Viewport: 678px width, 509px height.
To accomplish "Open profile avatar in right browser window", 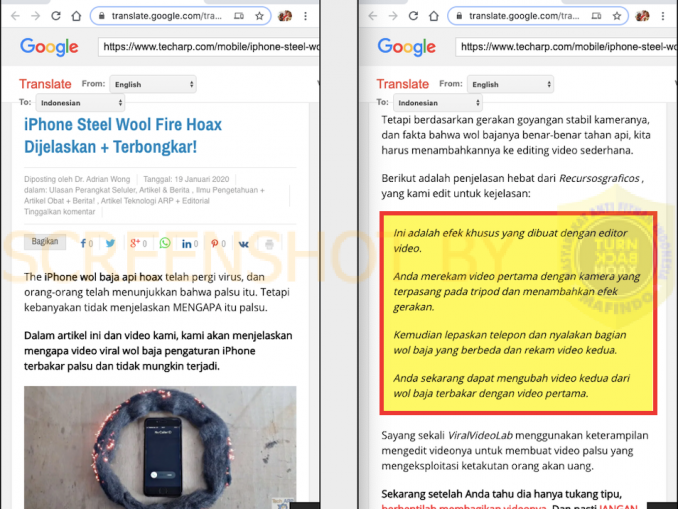I will pyautogui.click(x=642, y=16).
